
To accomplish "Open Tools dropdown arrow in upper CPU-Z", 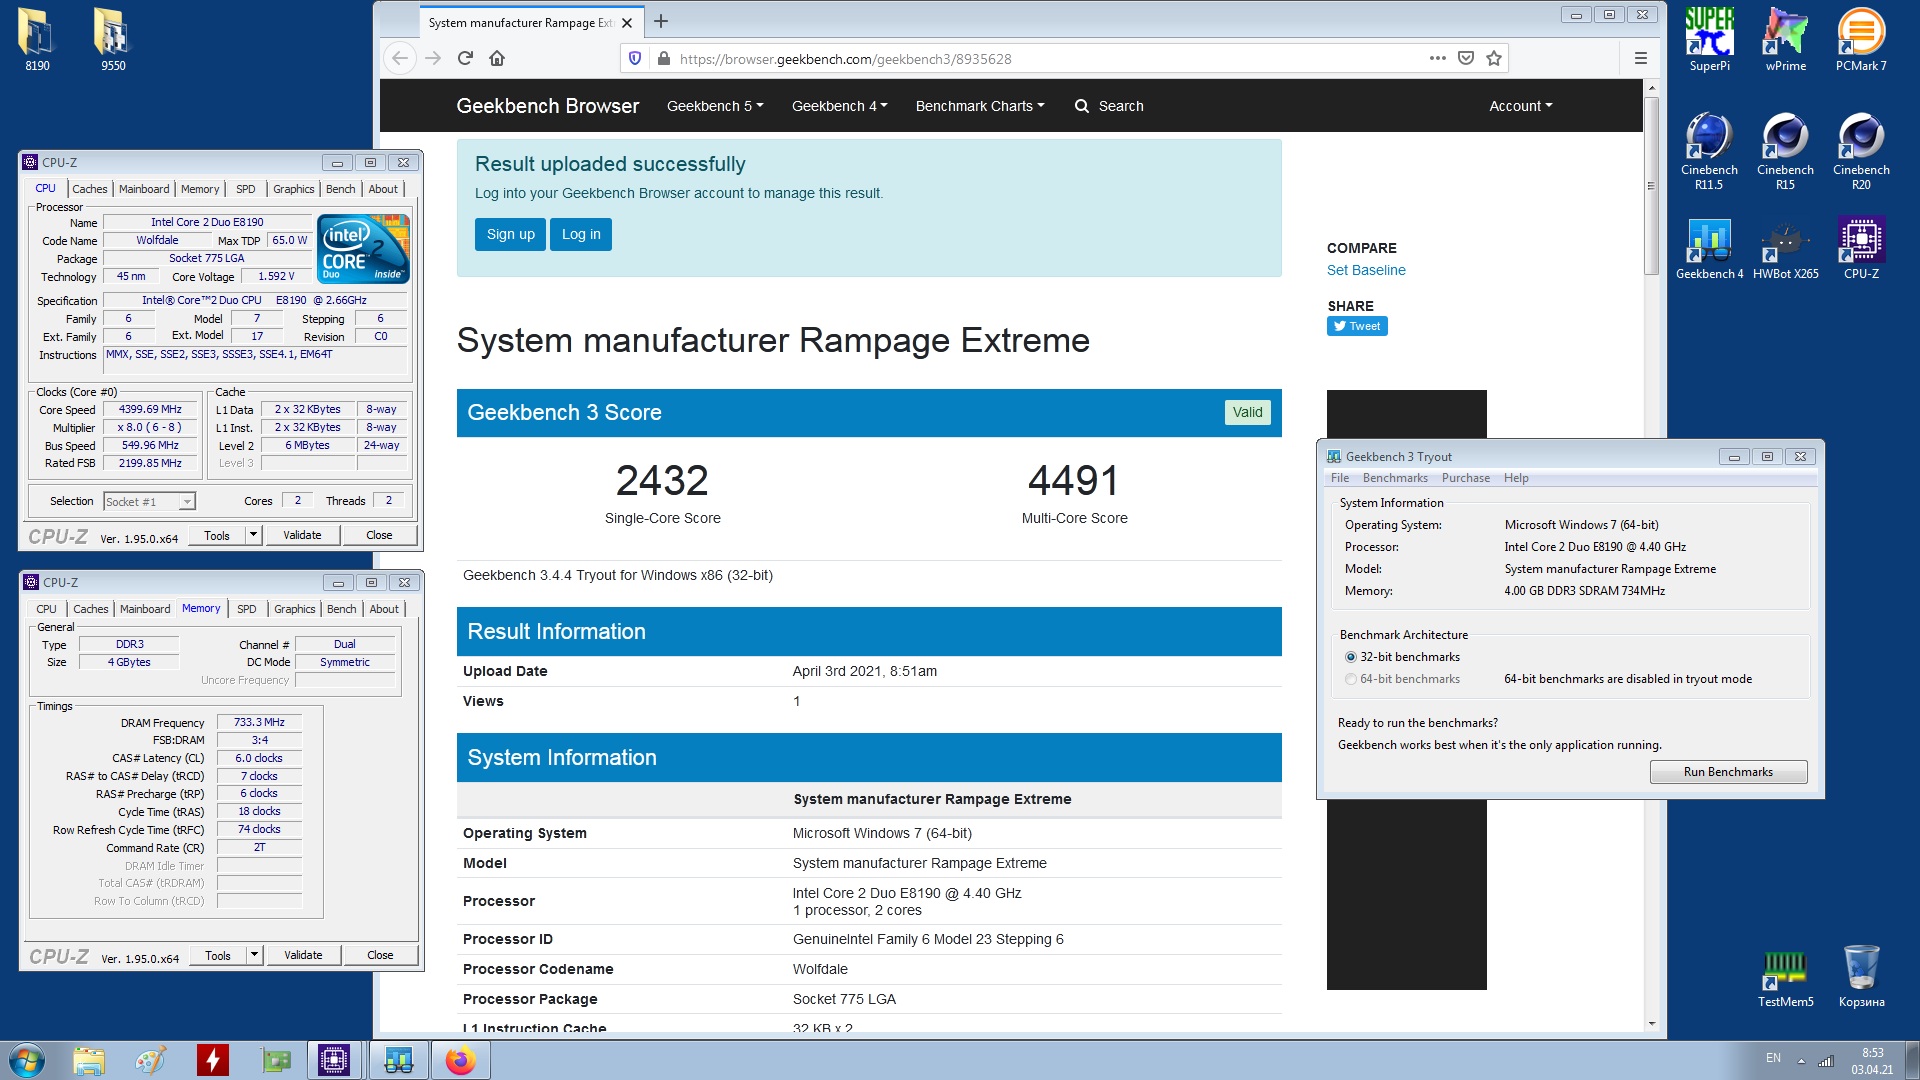I will click(x=253, y=535).
